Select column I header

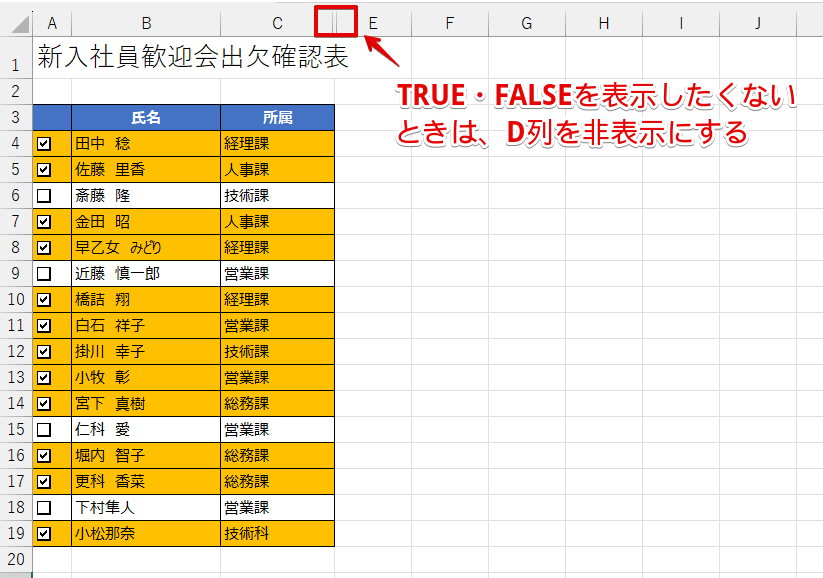coord(681,24)
